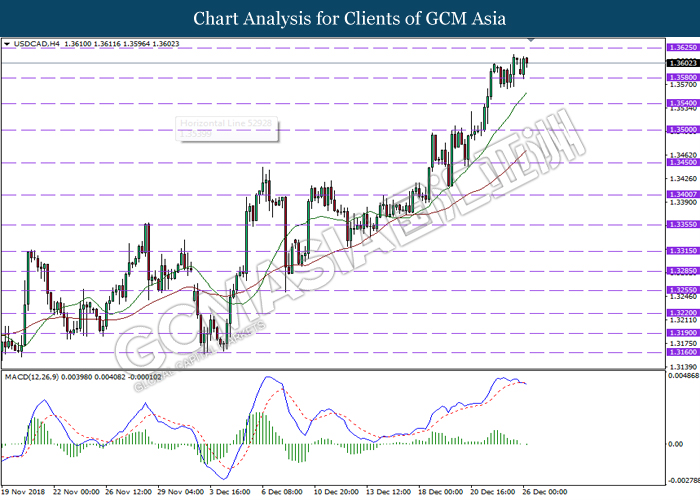700x500 pixels.
Task: Click the 10 Dec 20:00 time label
Action: click(x=336, y=492)
